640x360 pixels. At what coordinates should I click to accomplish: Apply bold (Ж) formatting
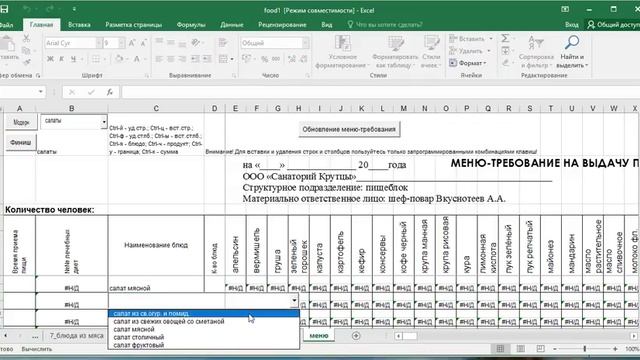pos(50,59)
